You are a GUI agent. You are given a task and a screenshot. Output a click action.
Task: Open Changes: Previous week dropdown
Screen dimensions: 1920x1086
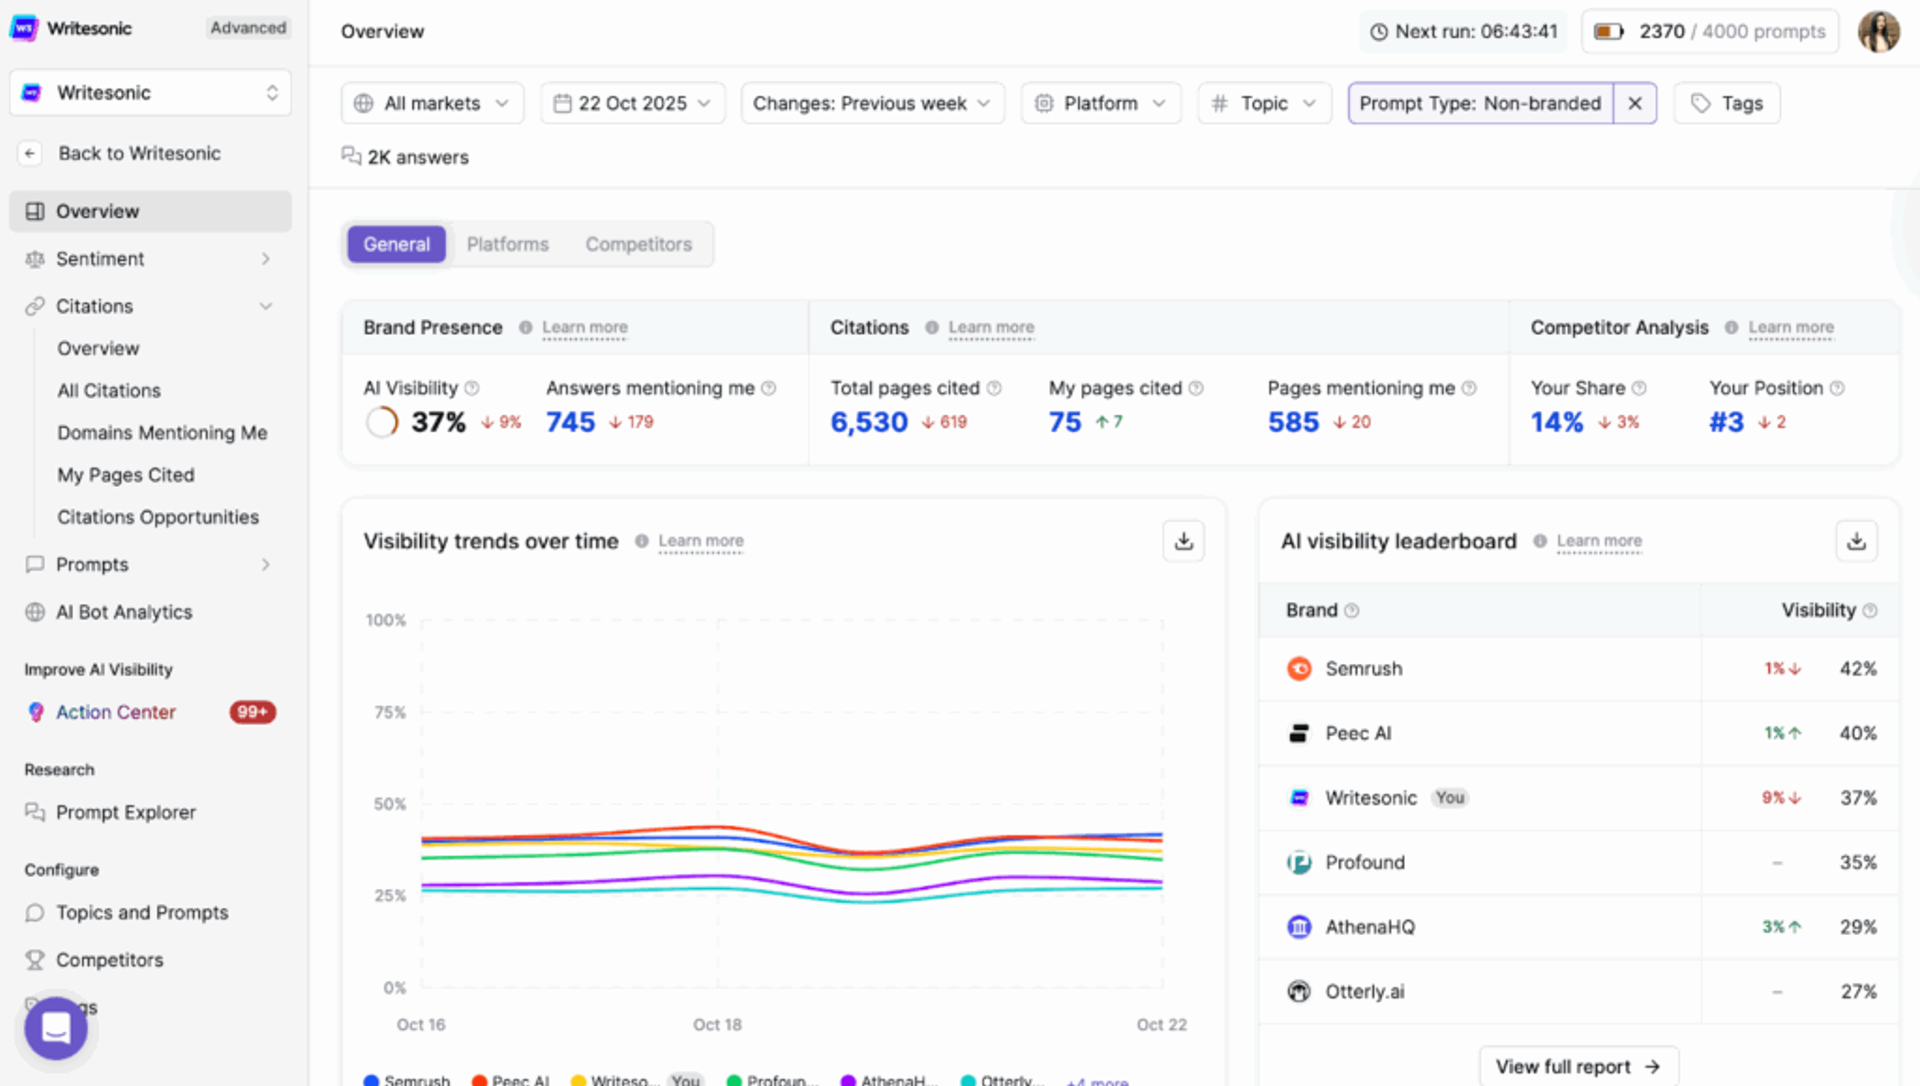[x=872, y=103]
